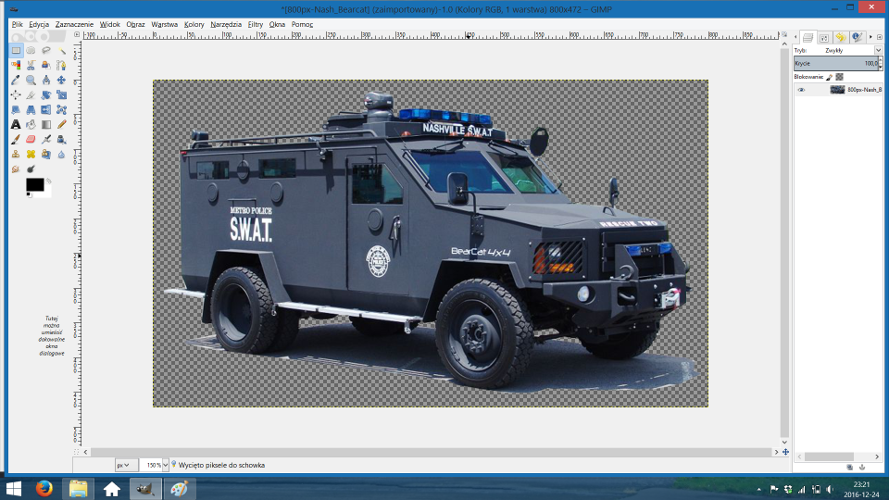The height and width of the screenshot is (500, 889).
Task: Open the 150% zoom level dropdown
Action: (166, 465)
